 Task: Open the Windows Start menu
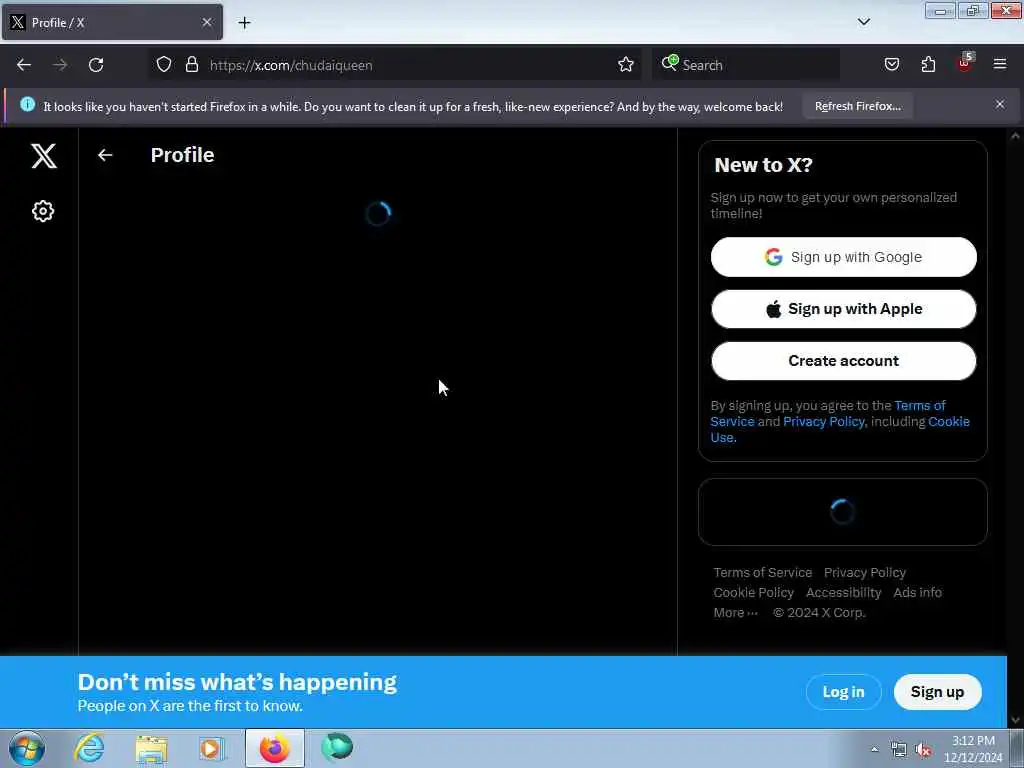pyautogui.click(x=26, y=748)
